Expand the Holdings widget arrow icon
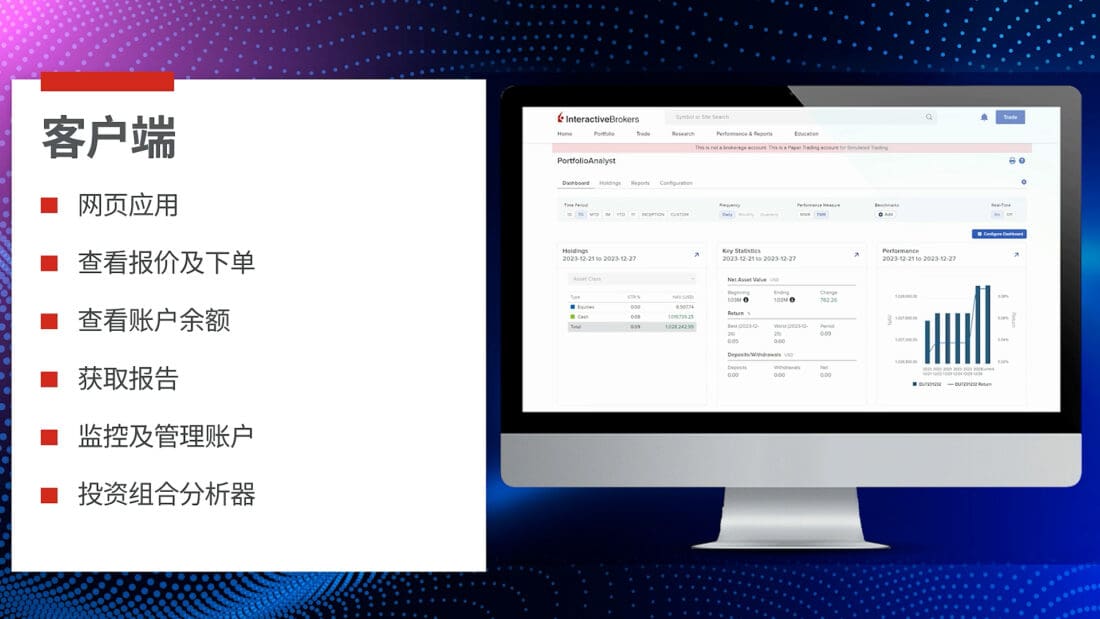The height and width of the screenshot is (619, 1100). (x=696, y=255)
